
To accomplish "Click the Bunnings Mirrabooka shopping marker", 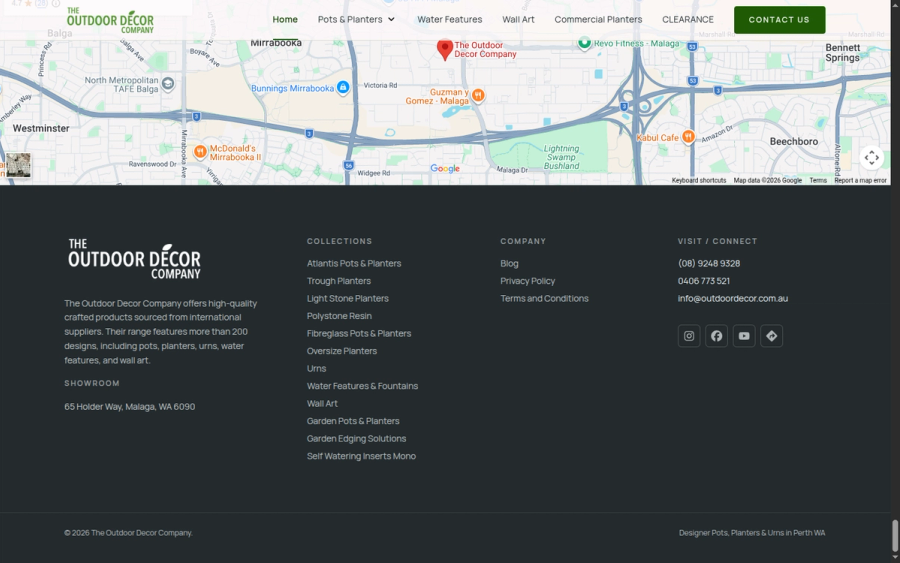I will coord(343,88).
